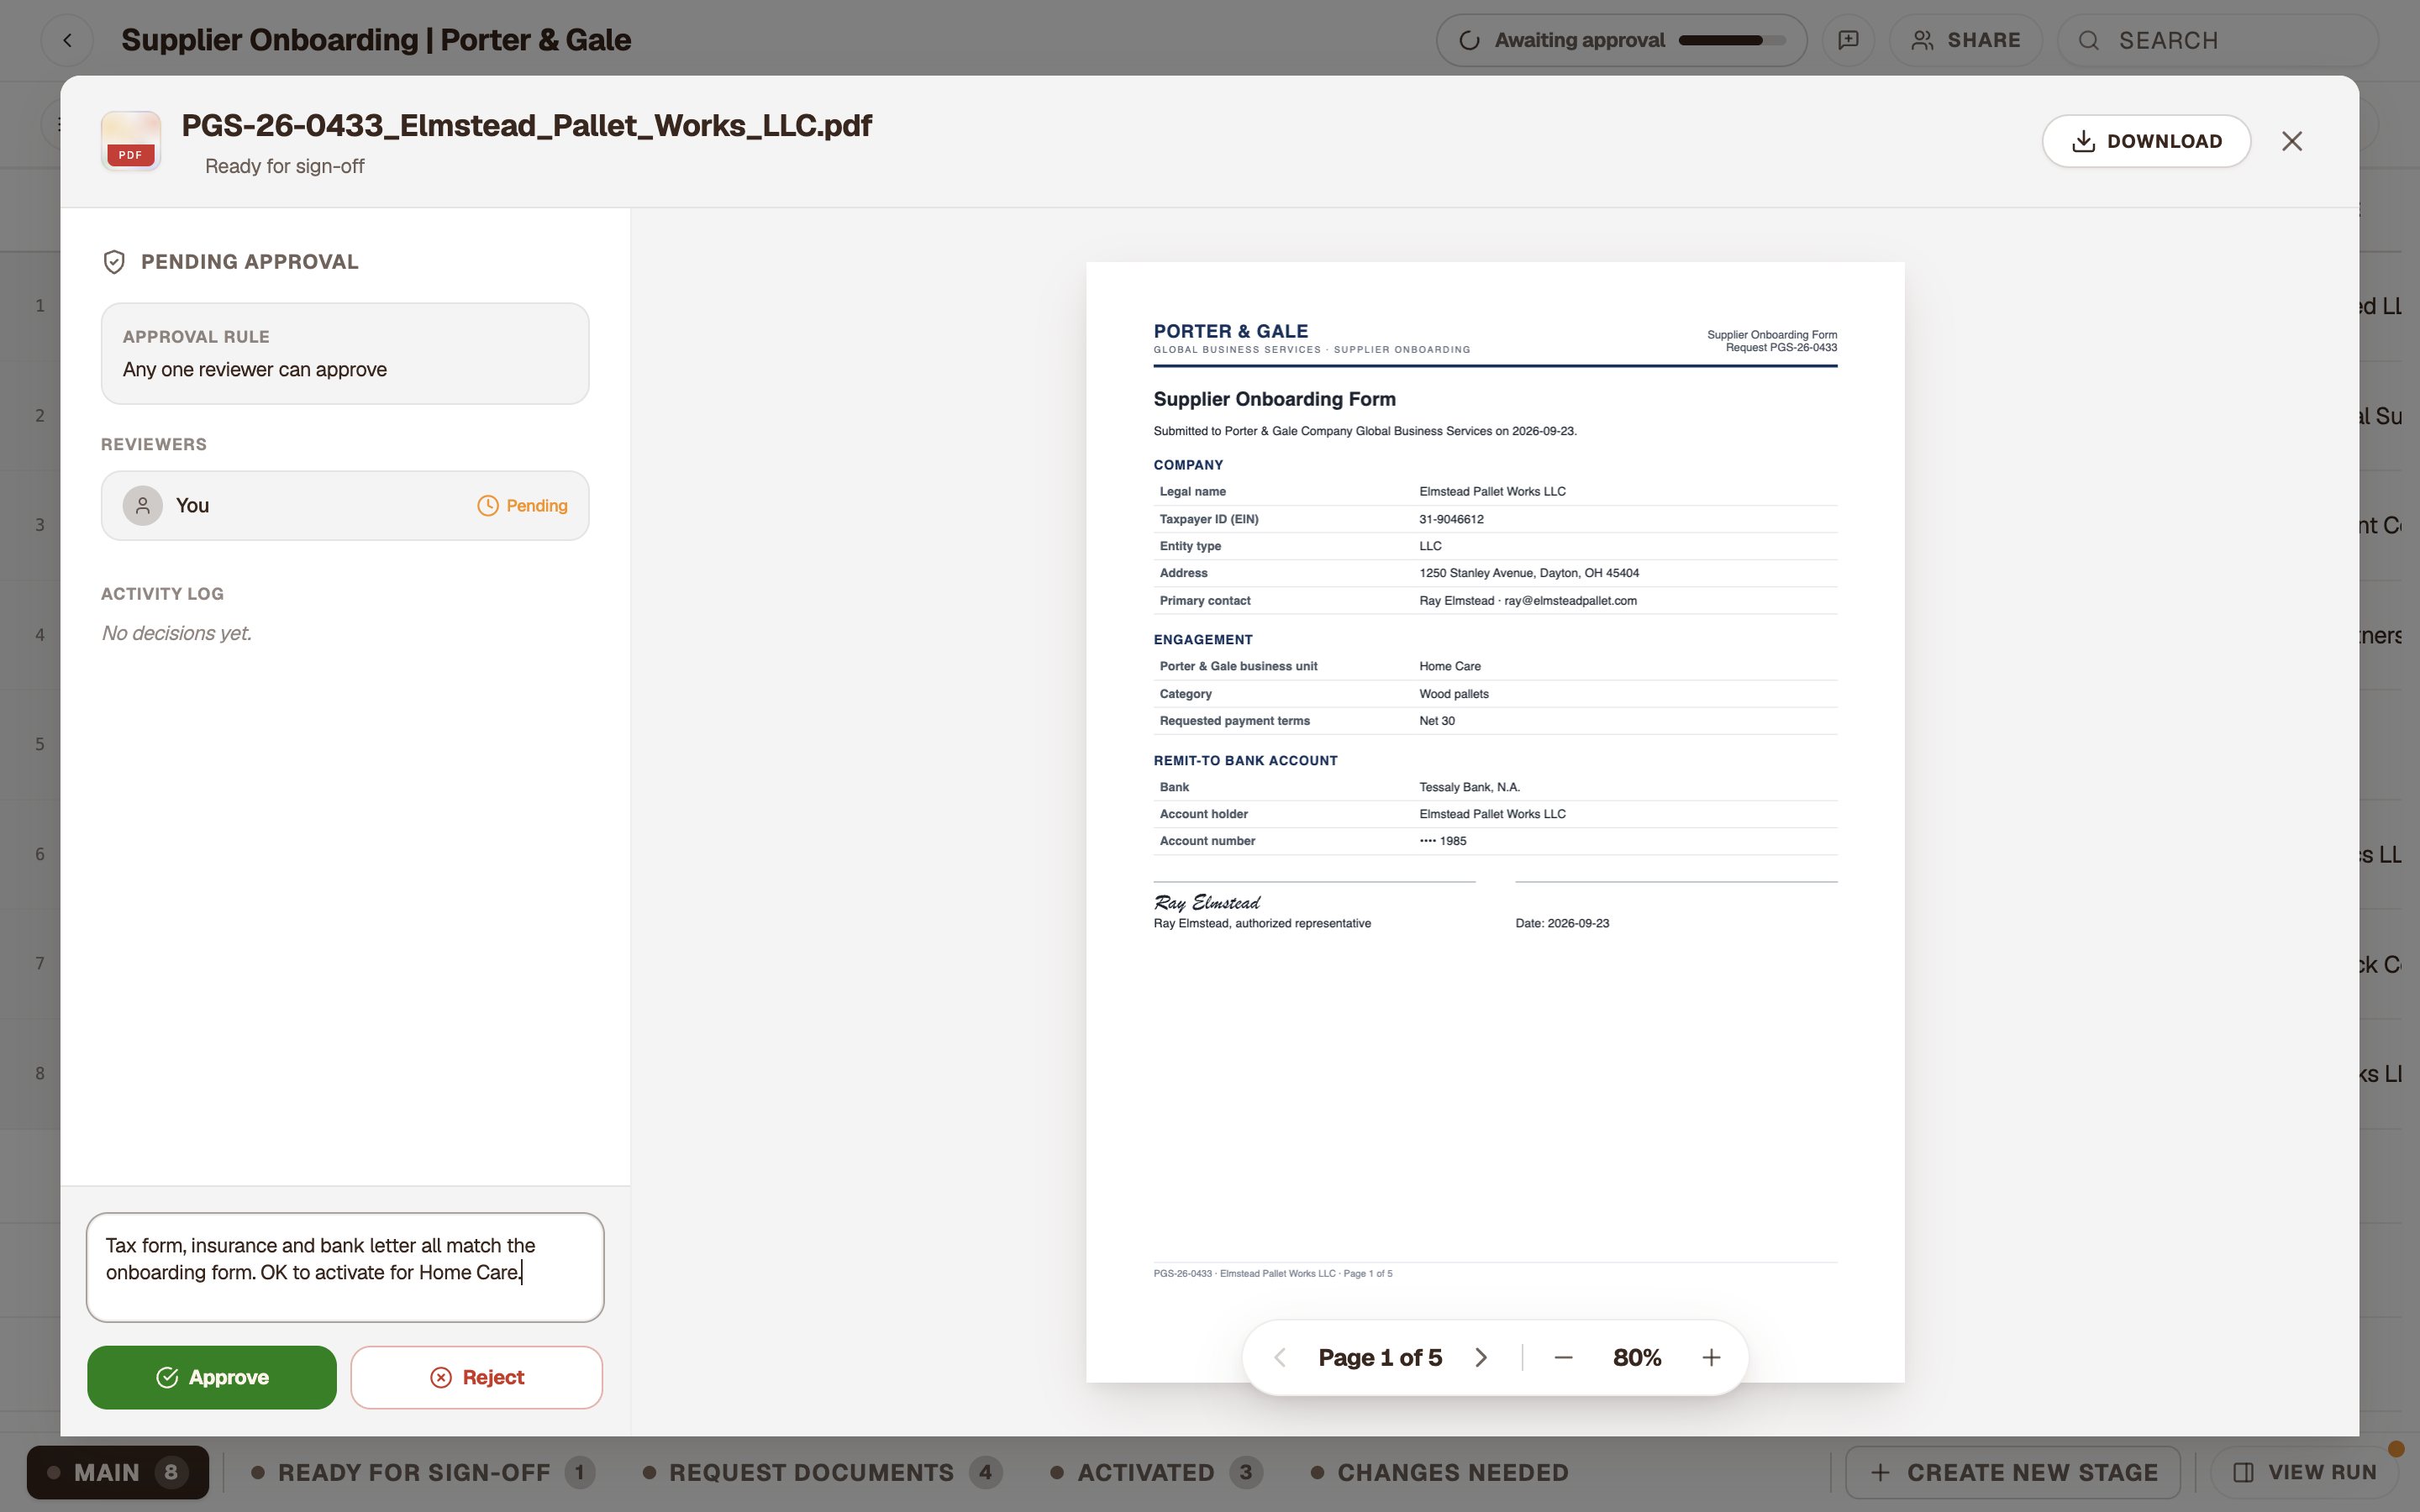Select the reviewer avatar next to You
The height and width of the screenshot is (1512, 2420).
(x=143, y=505)
